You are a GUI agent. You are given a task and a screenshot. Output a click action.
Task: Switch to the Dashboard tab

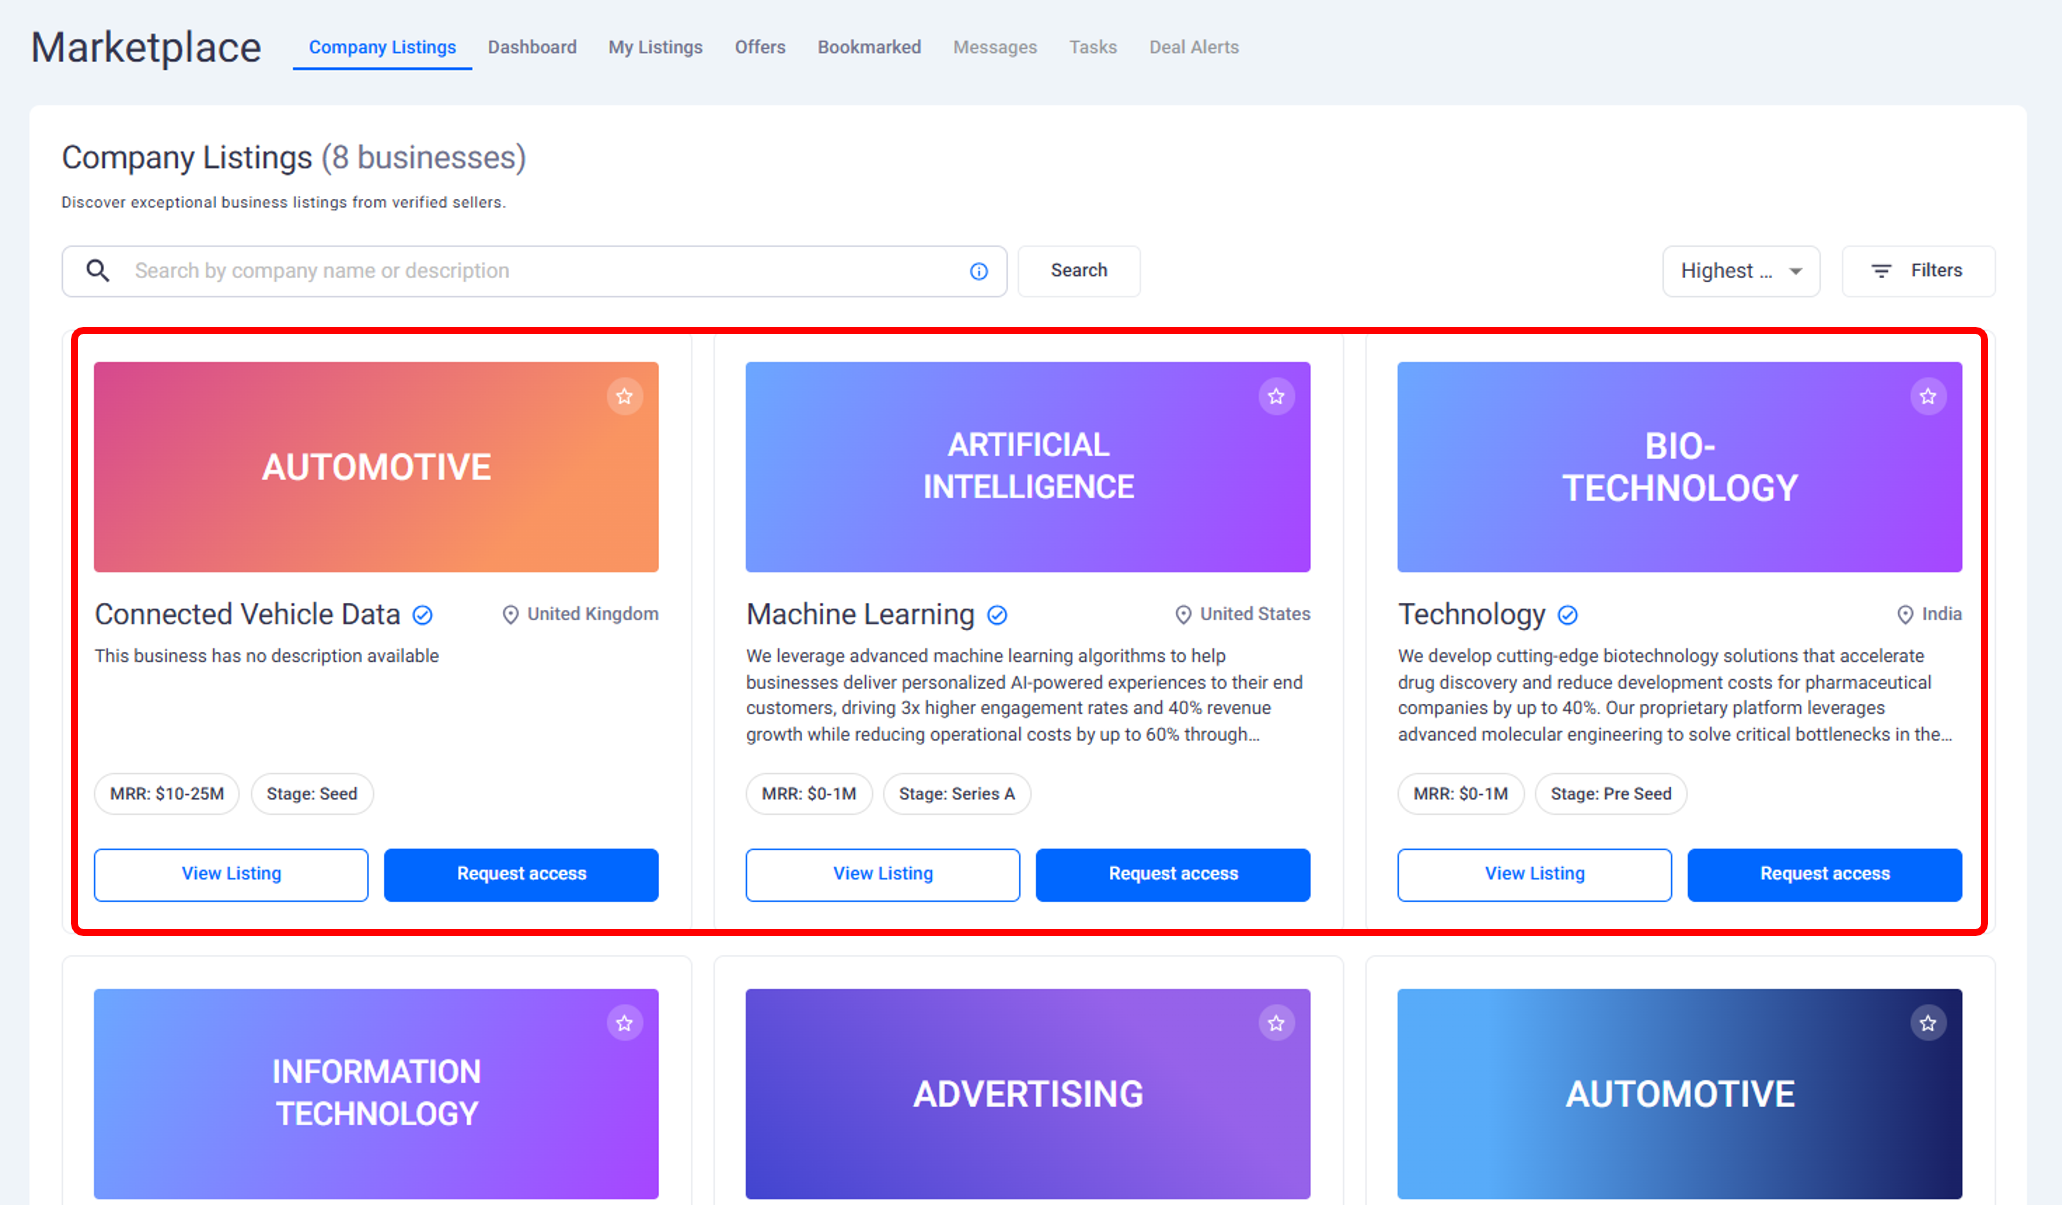click(532, 47)
